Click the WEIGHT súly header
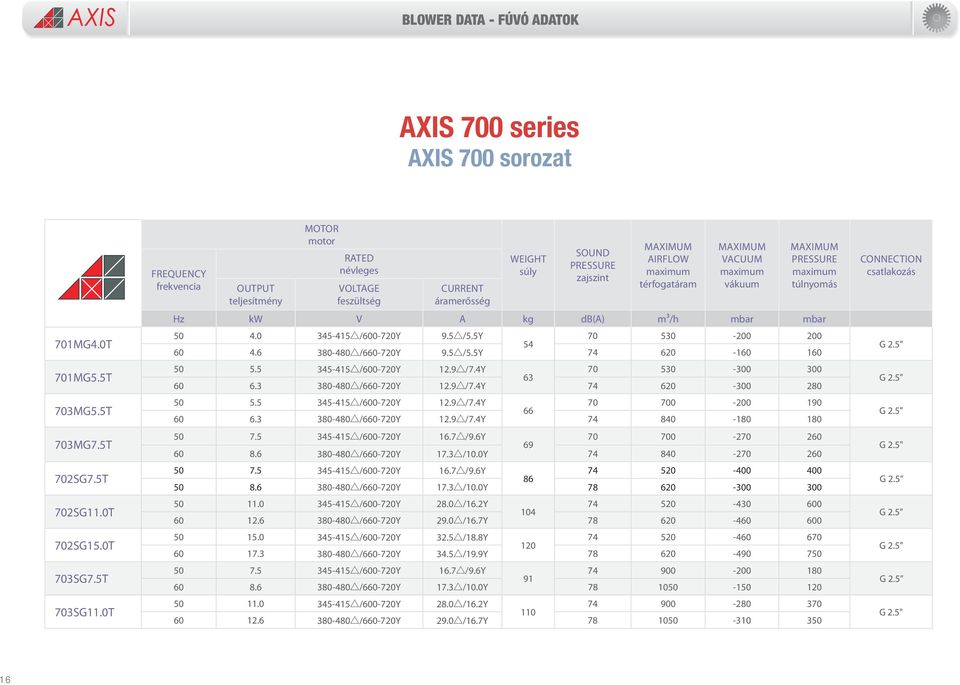Image resolution: width=960 pixels, height=685 pixels. click(528, 265)
